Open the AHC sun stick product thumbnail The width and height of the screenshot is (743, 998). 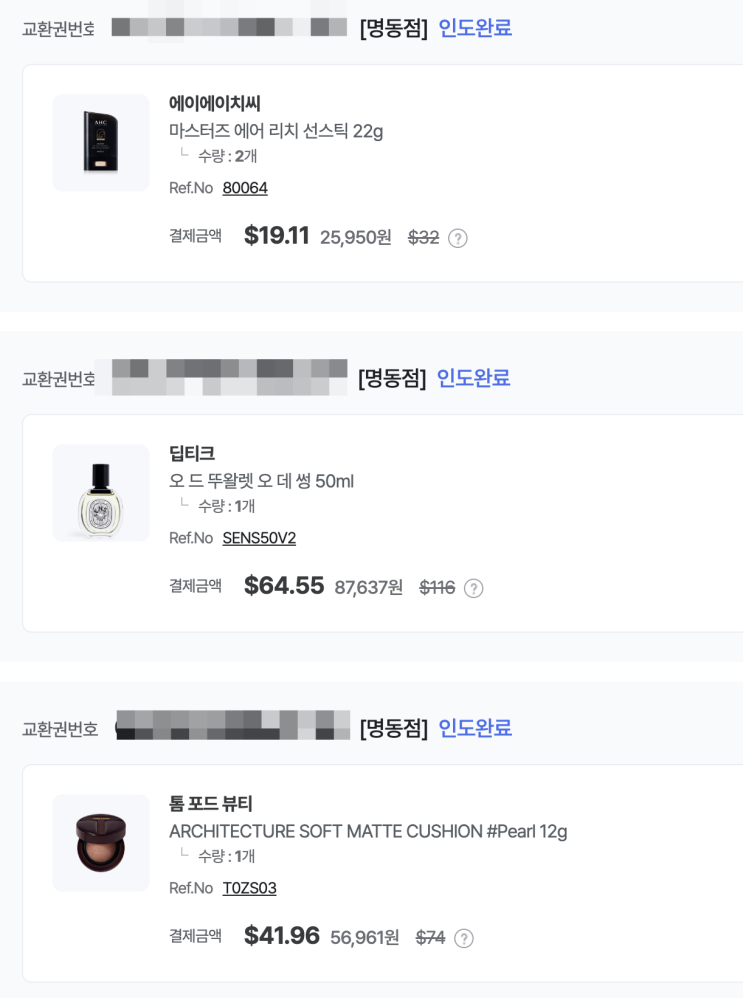101,143
